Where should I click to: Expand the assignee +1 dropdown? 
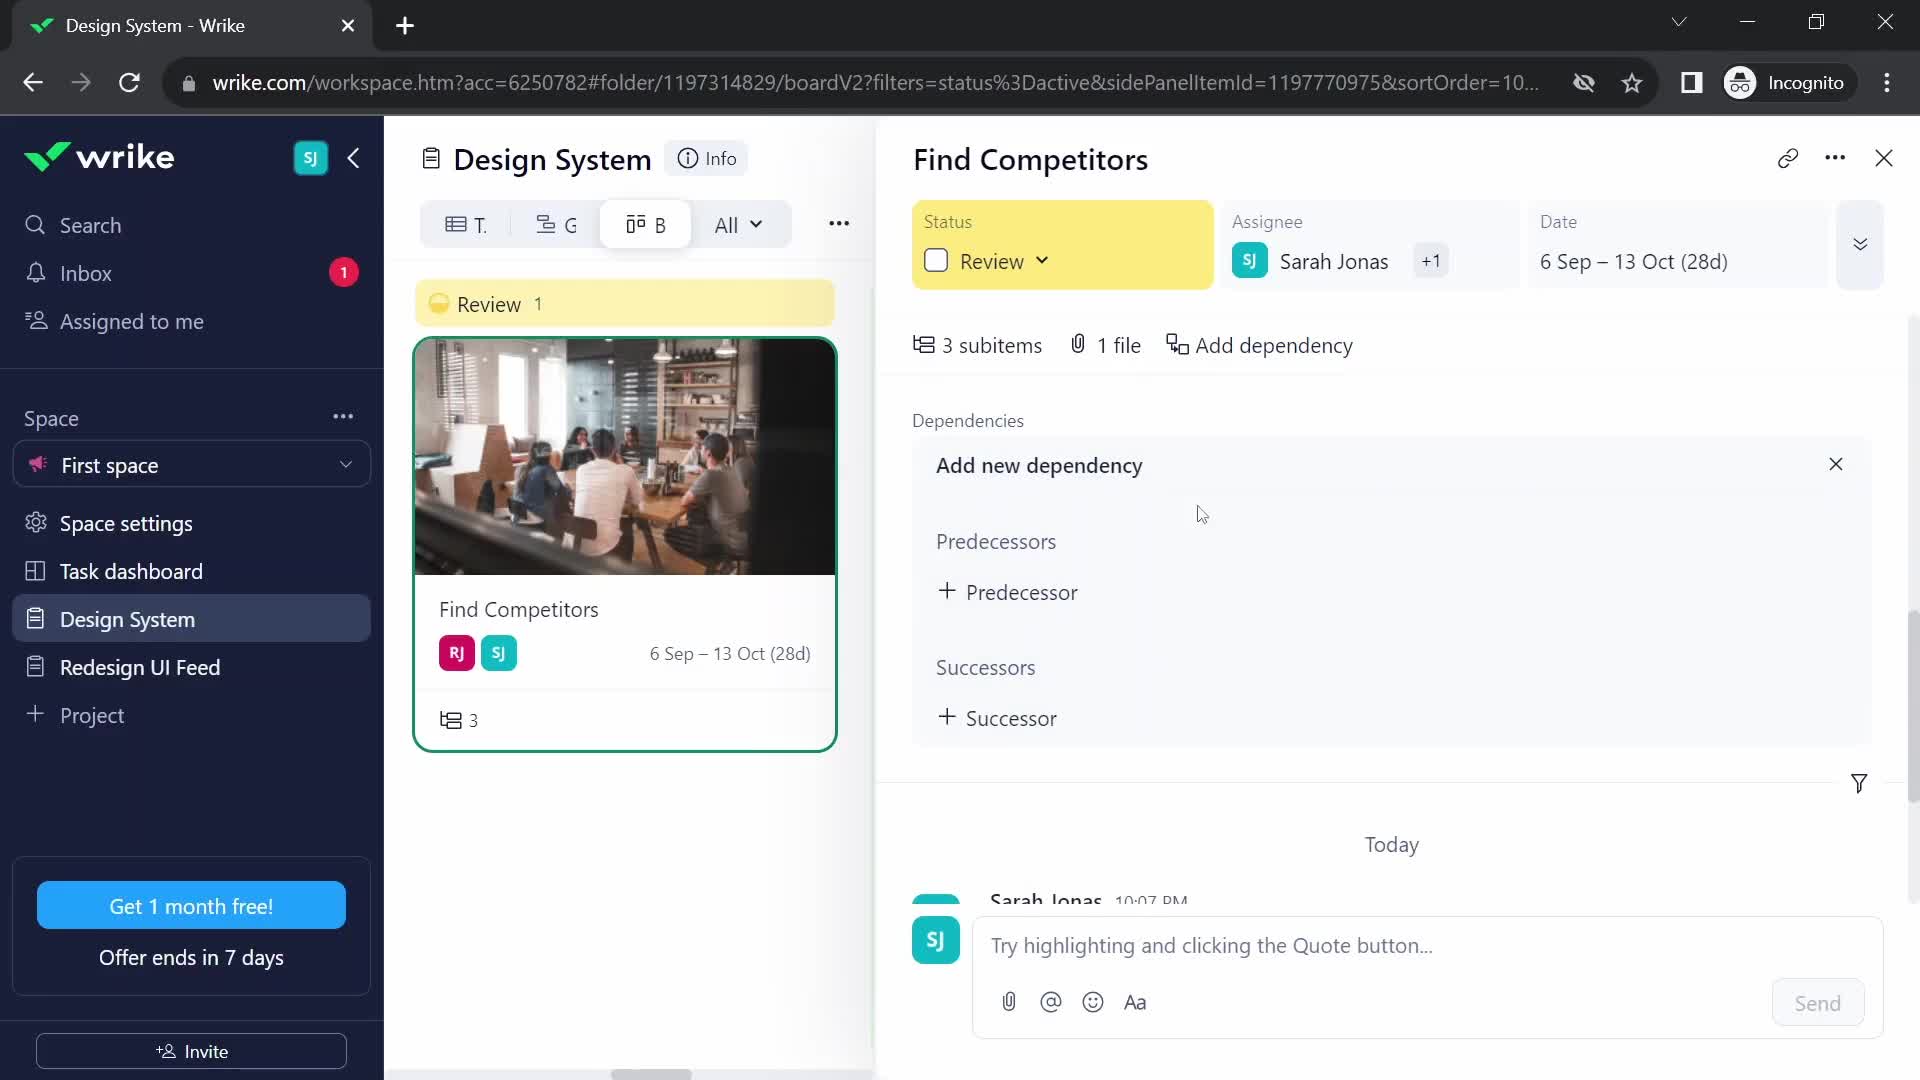pyautogui.click(x=1431, y=260)
